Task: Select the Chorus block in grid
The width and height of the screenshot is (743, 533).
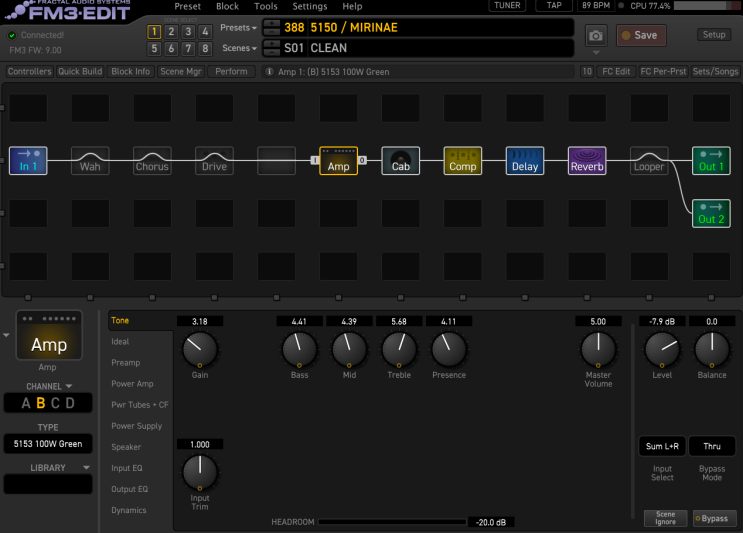Action: [x=152, y=161]
